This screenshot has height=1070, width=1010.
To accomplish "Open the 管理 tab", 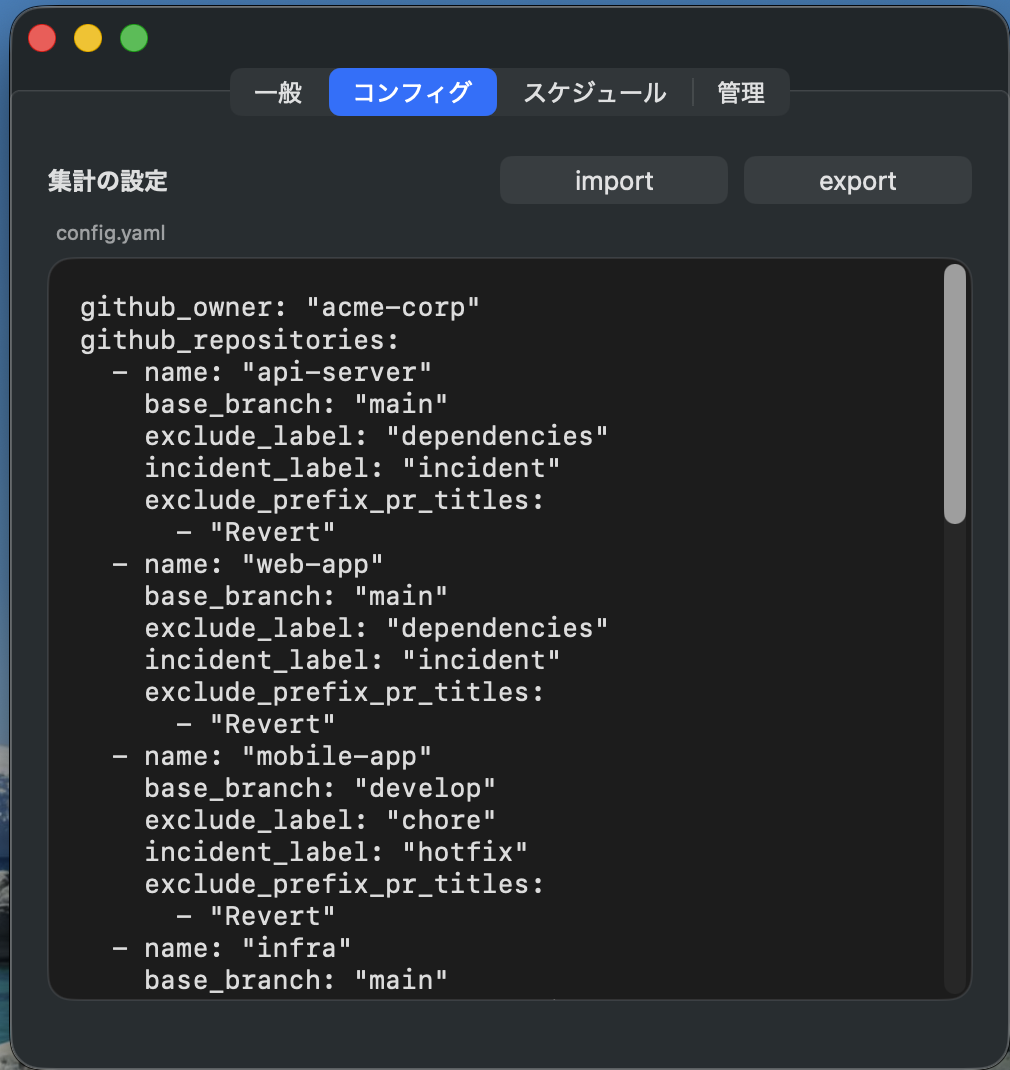I will [740, 92].
